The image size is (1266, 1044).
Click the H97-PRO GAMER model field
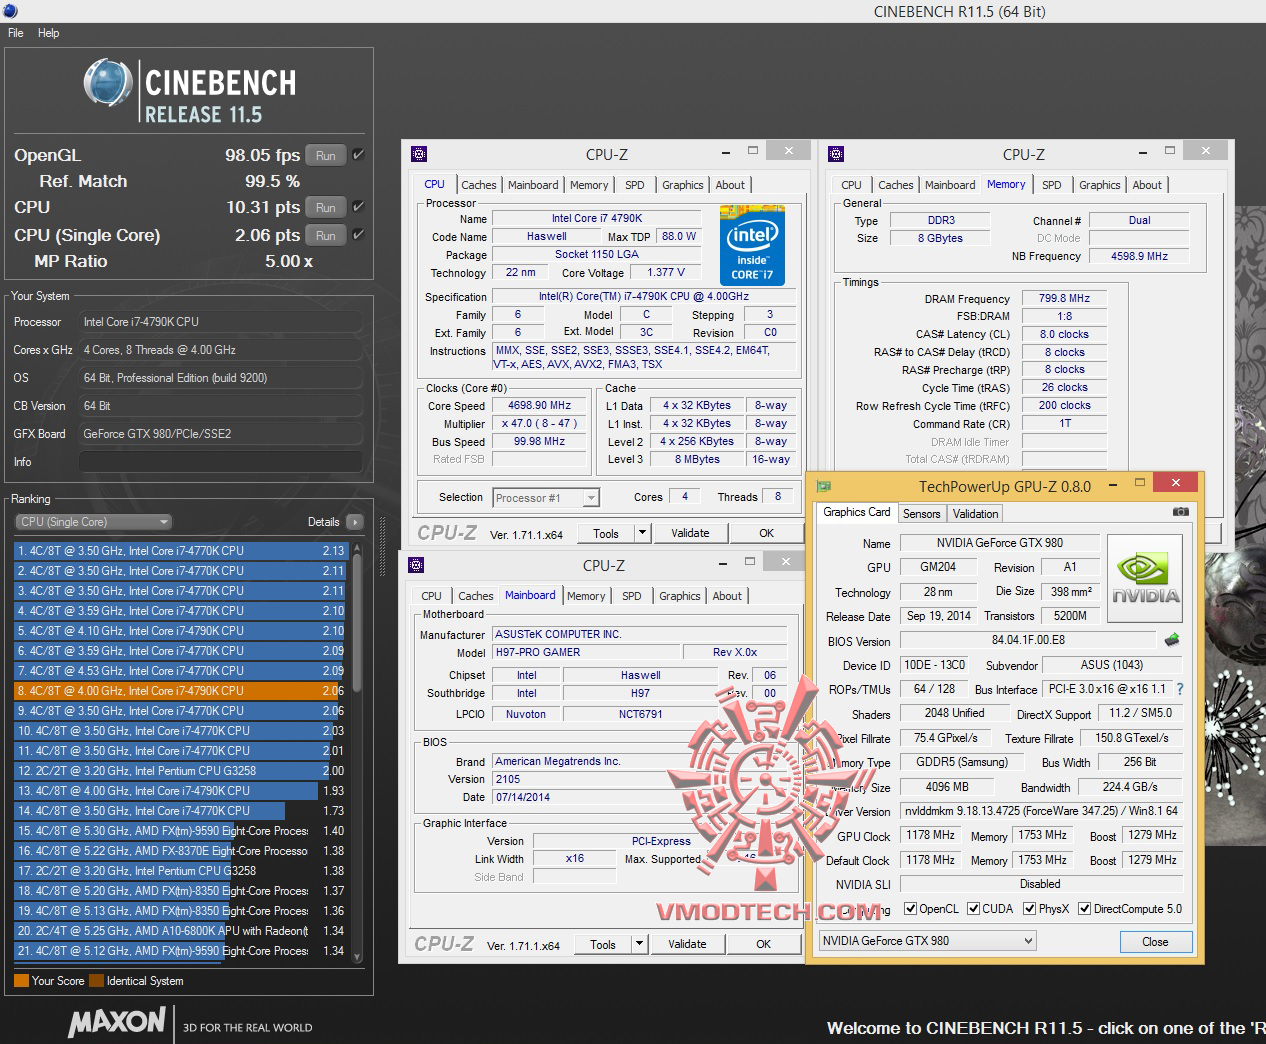[x=586, y=652]
